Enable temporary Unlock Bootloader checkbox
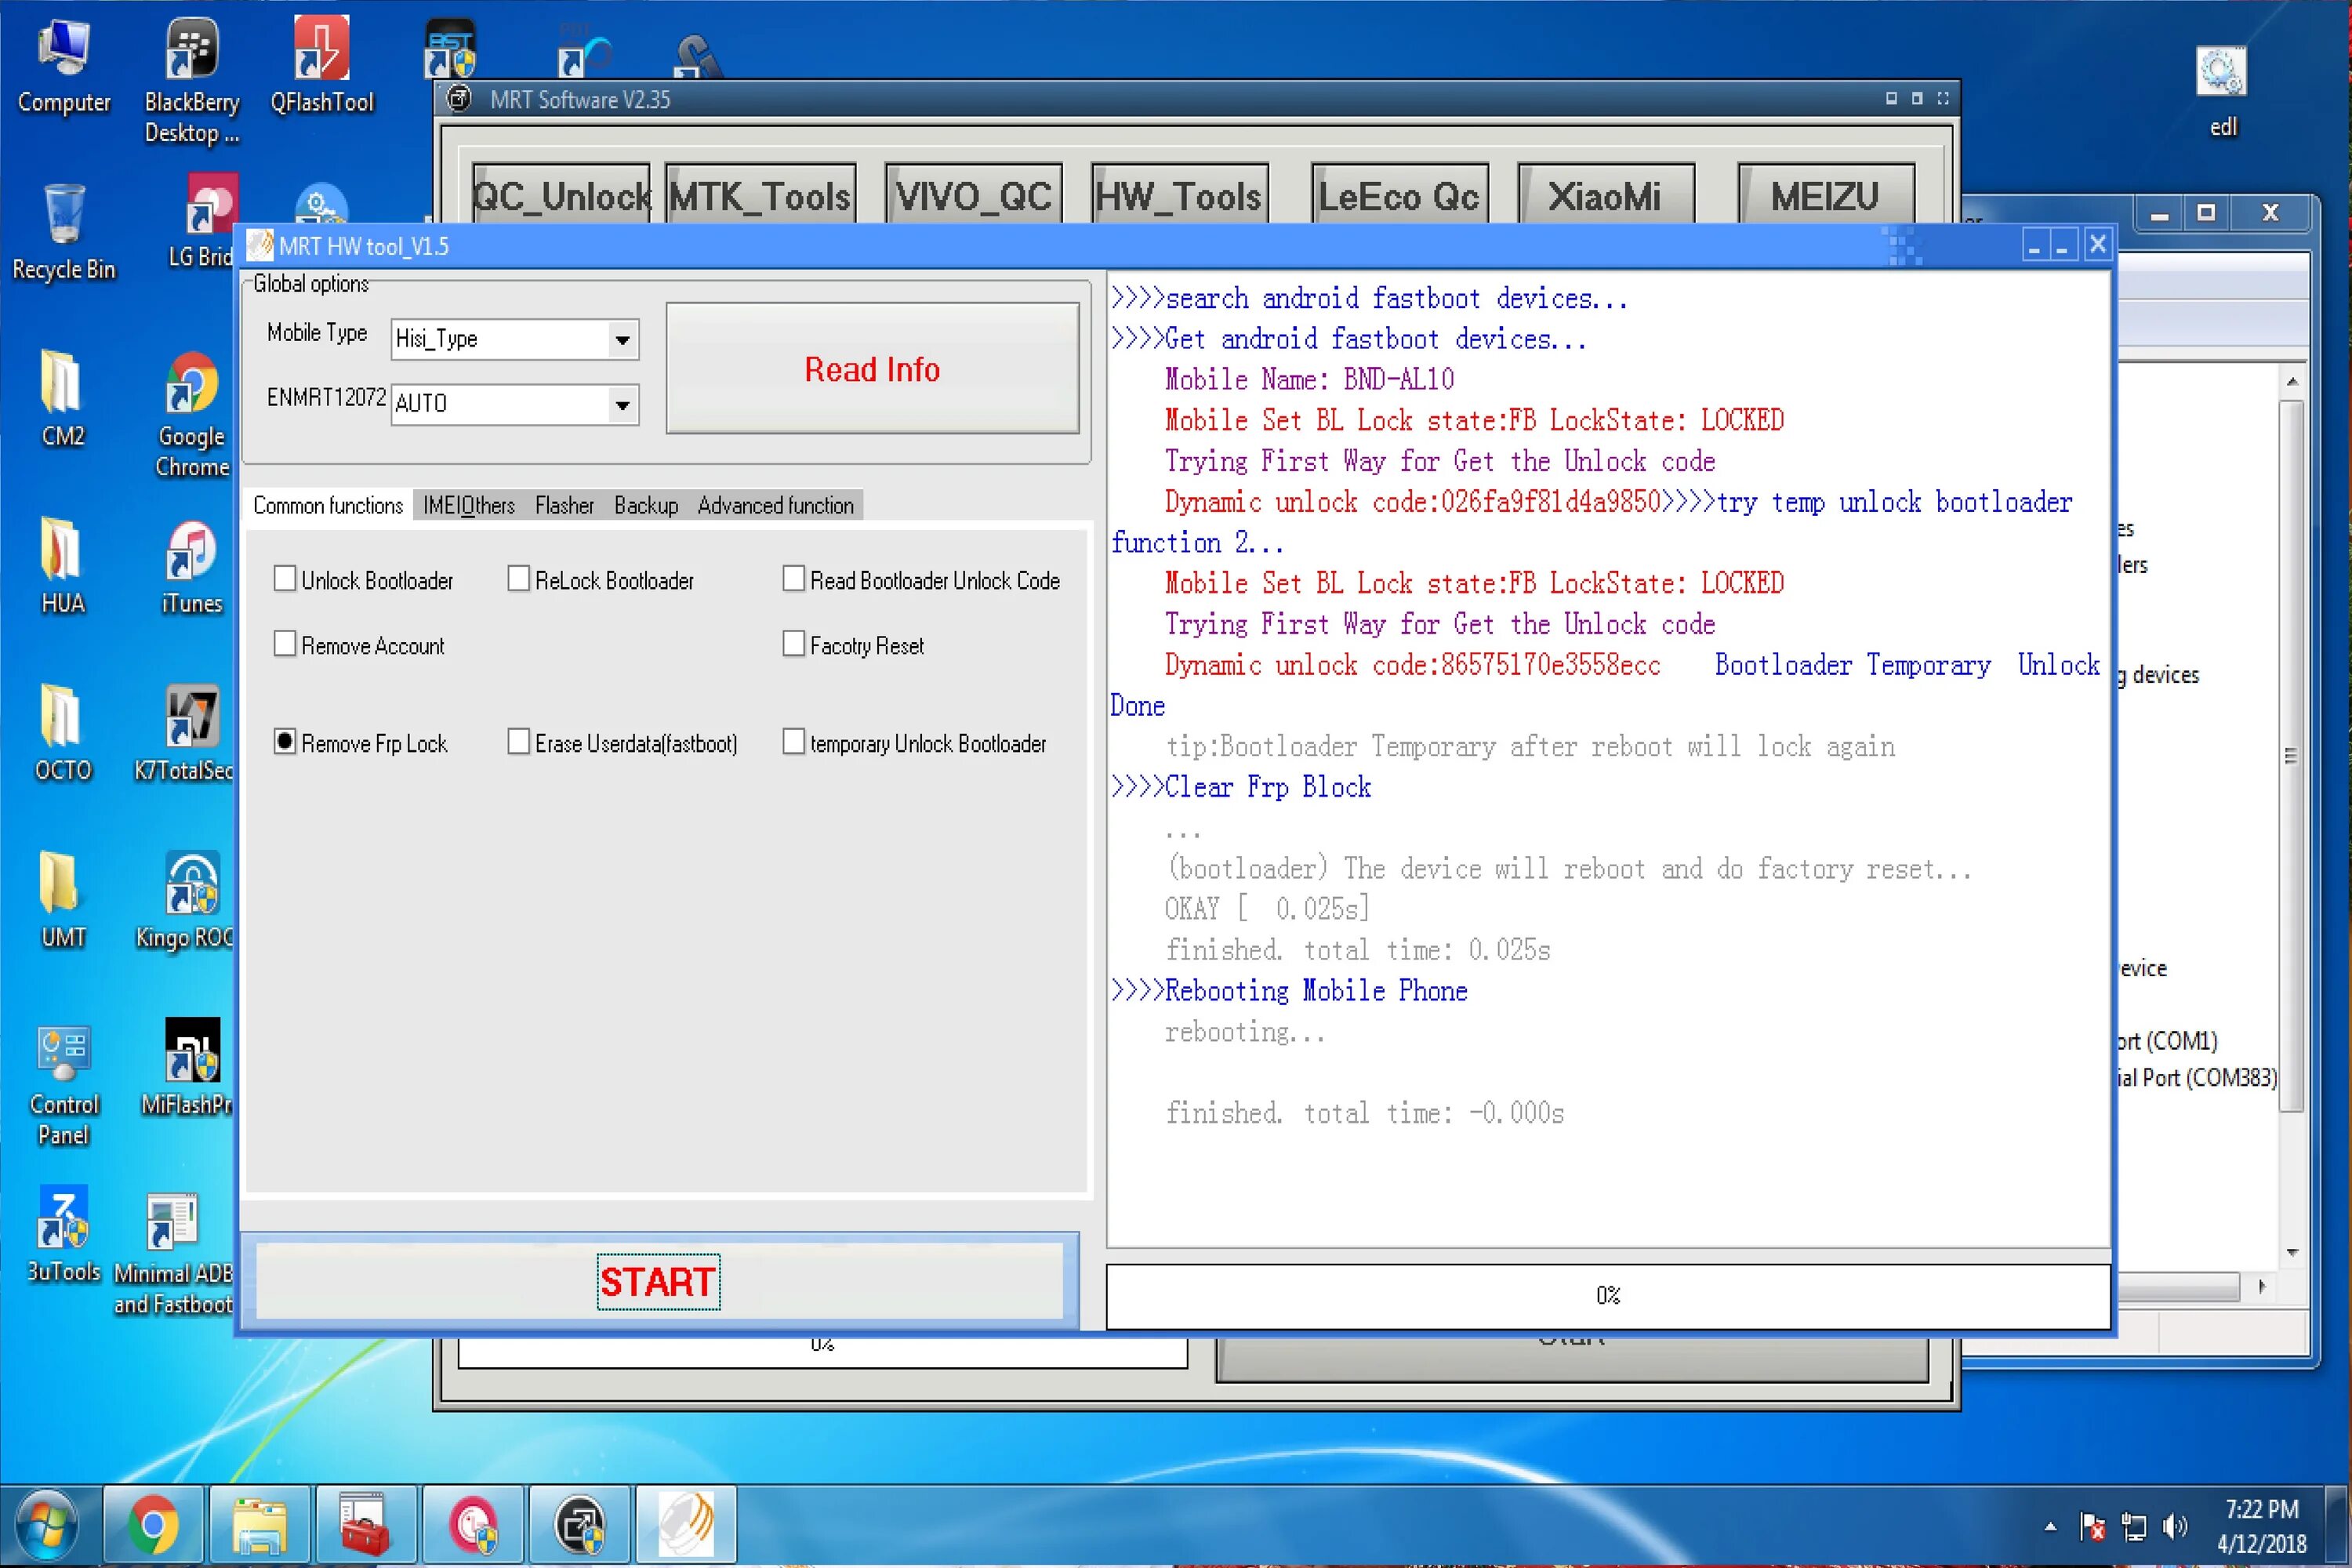This screenshot has width=2352, height=1568. click(x=793, y=742)
